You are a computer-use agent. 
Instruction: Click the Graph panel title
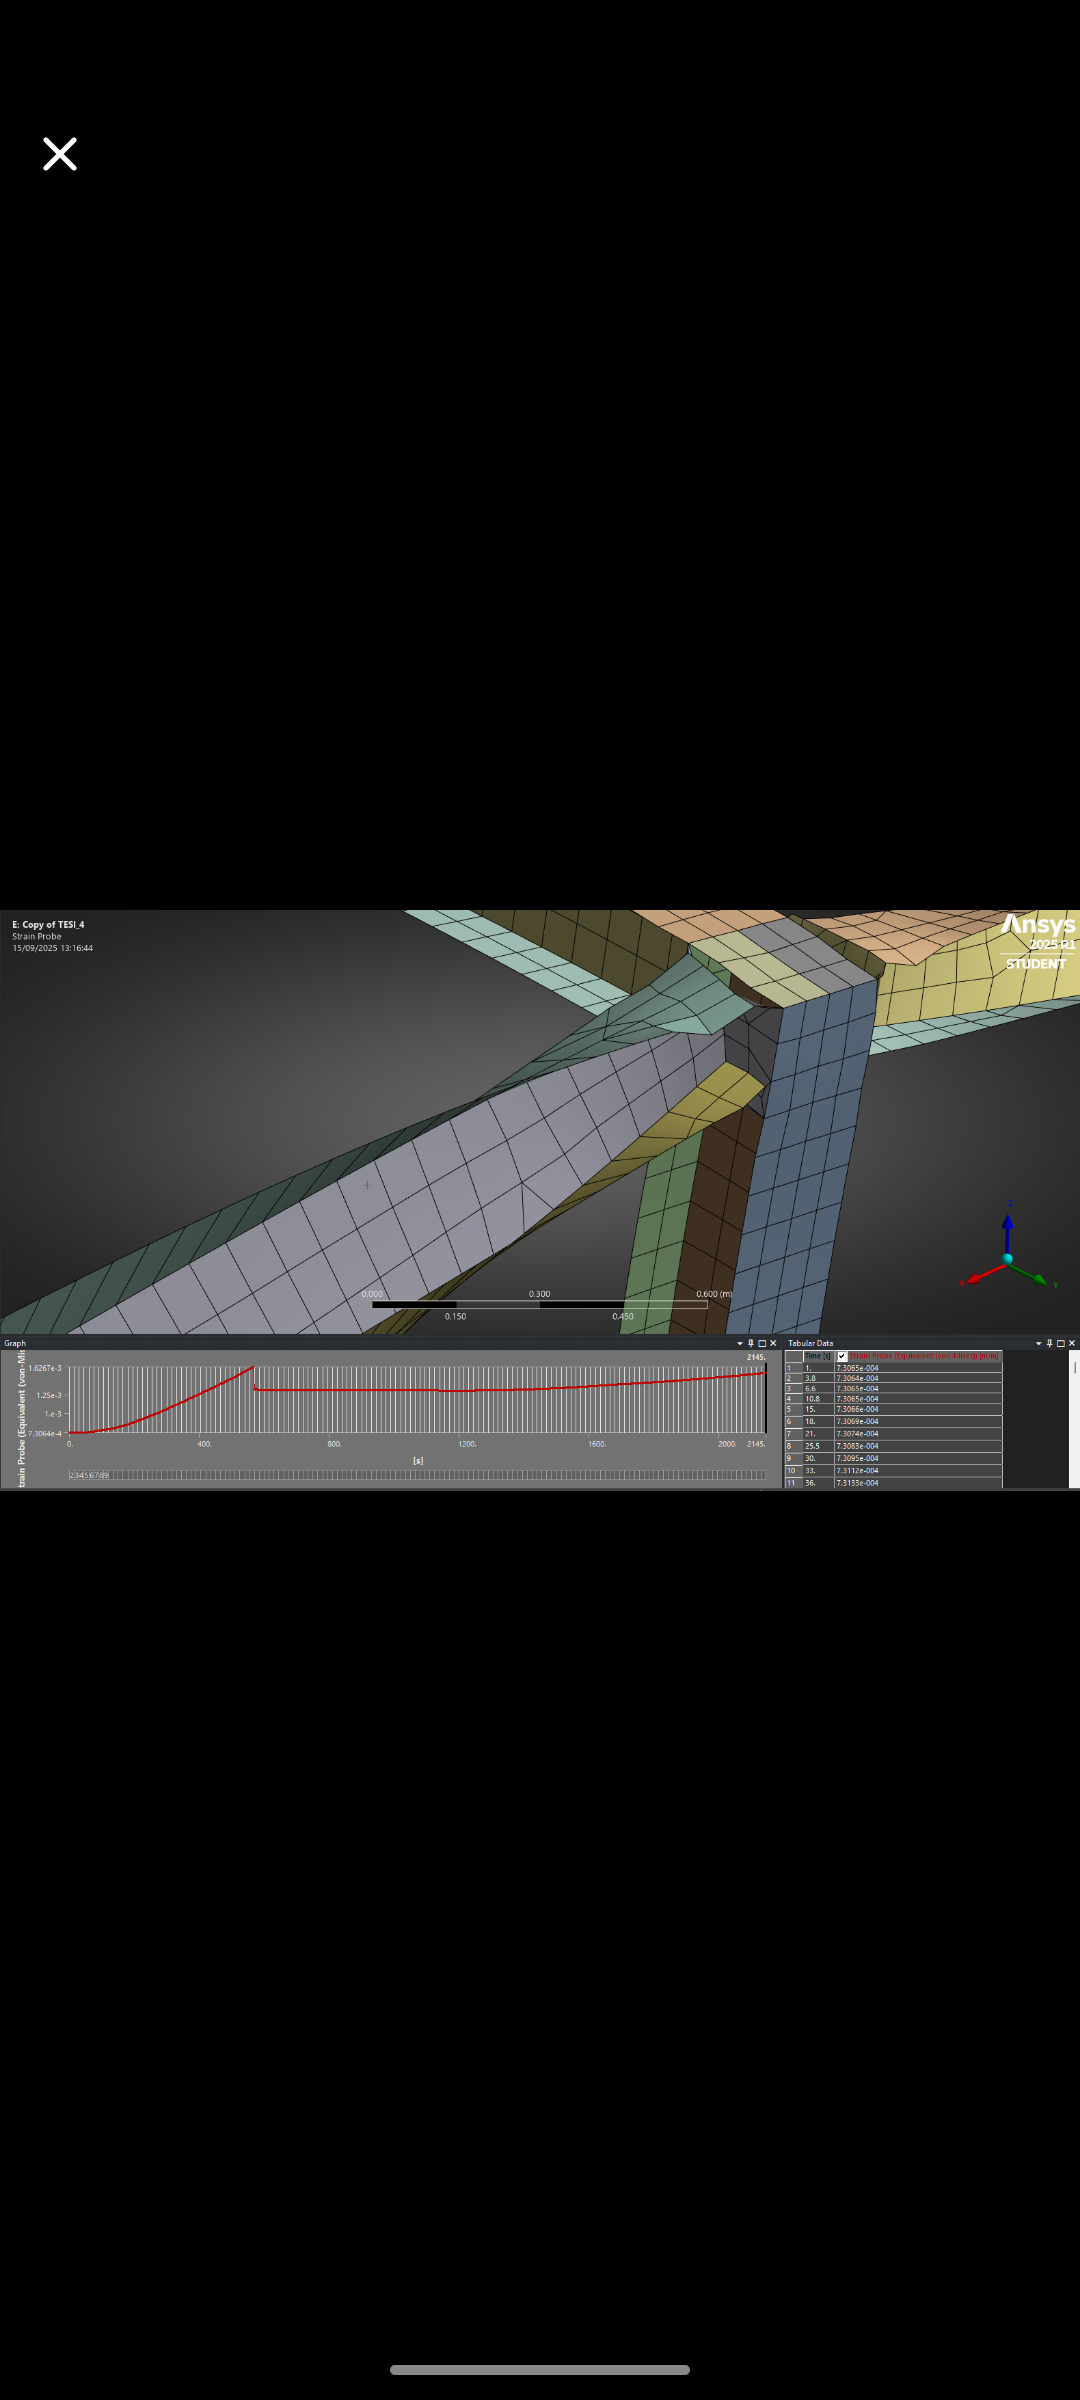click(15, 1343)
